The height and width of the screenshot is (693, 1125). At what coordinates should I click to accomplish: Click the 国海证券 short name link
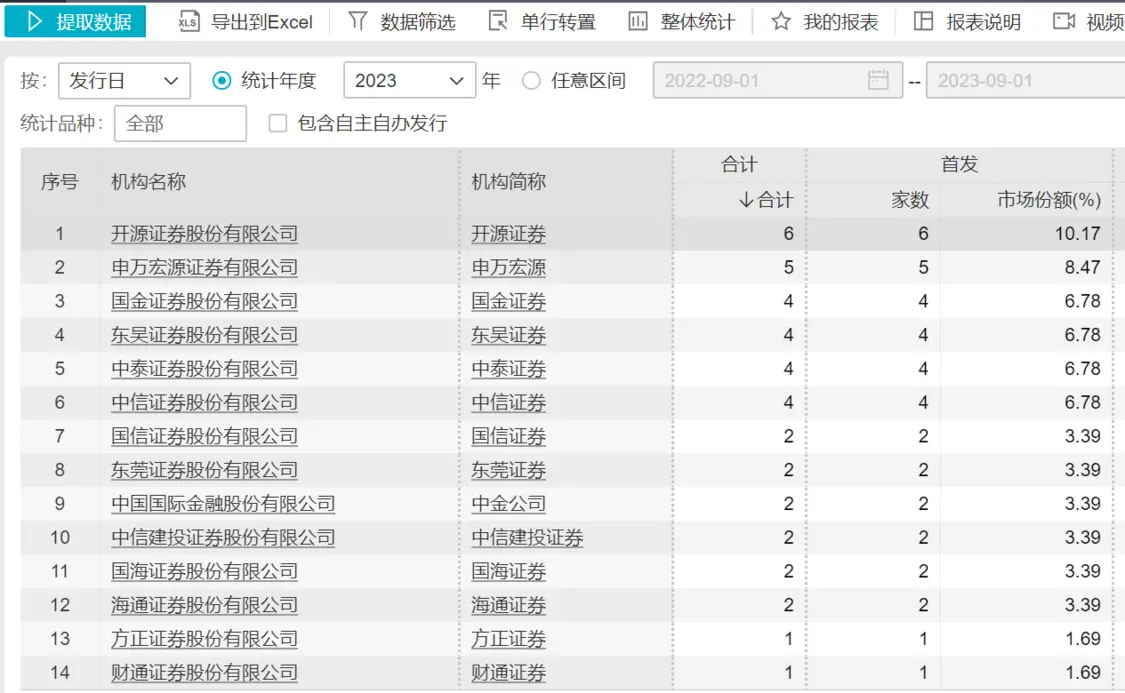click(509, 571)
